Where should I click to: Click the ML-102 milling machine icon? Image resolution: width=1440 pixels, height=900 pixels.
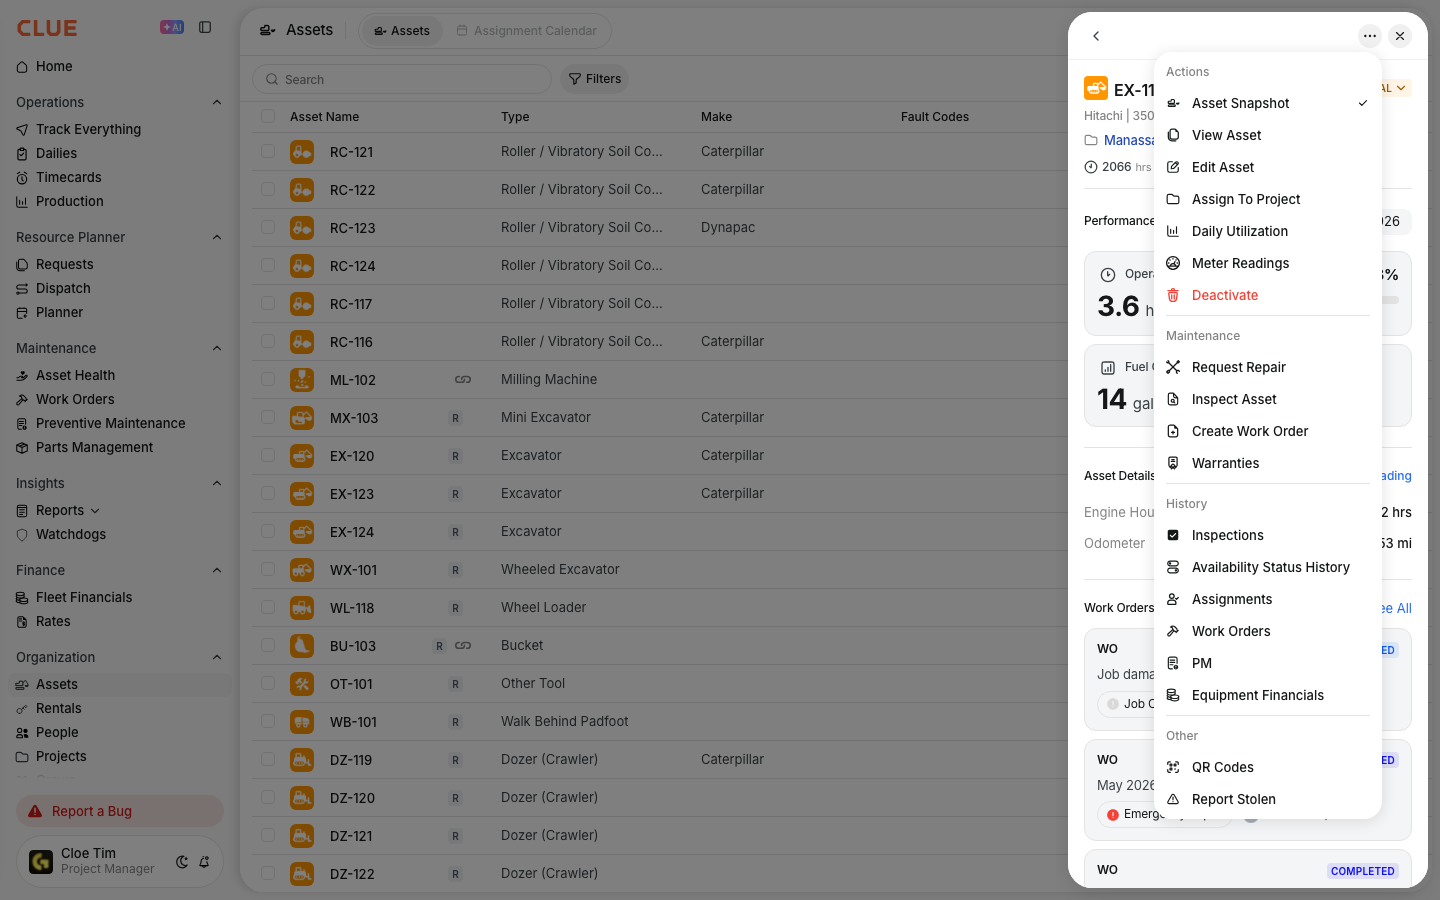point(302,380)
